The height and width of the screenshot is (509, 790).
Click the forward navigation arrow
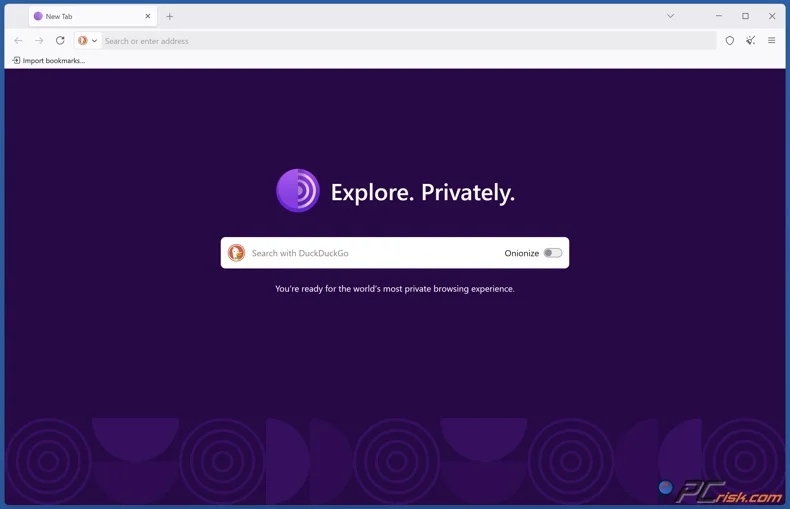tap(39, 41)
